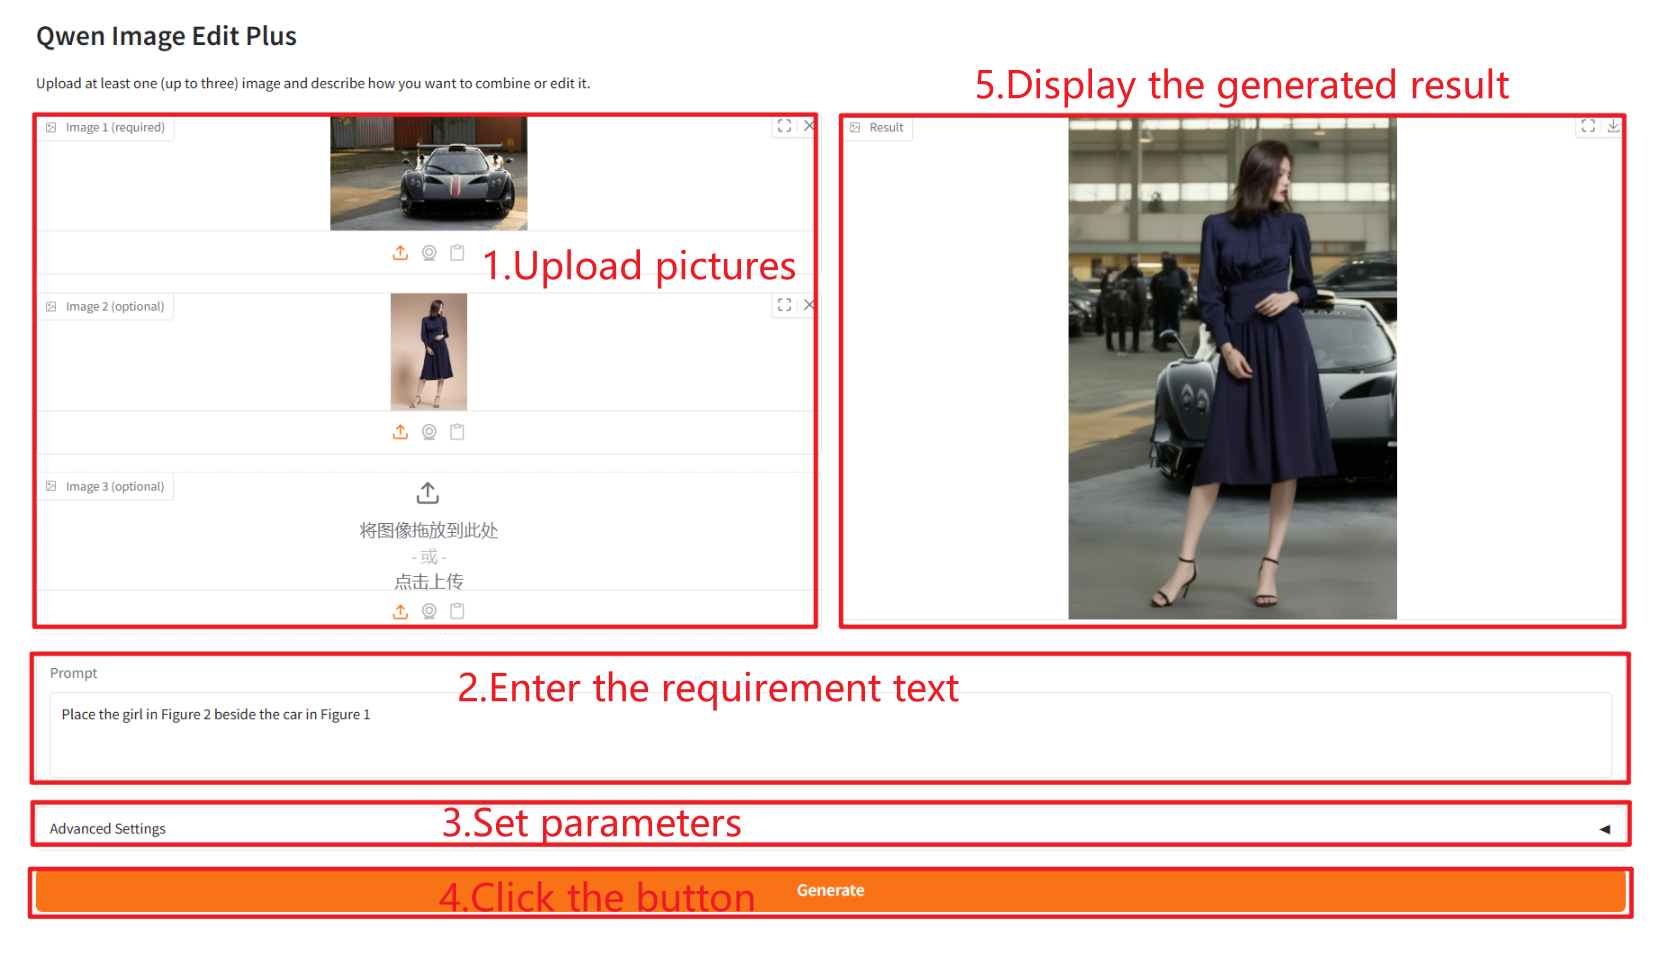
Task: Paste from clipboard into Image 1
Action: pos(457,253)
